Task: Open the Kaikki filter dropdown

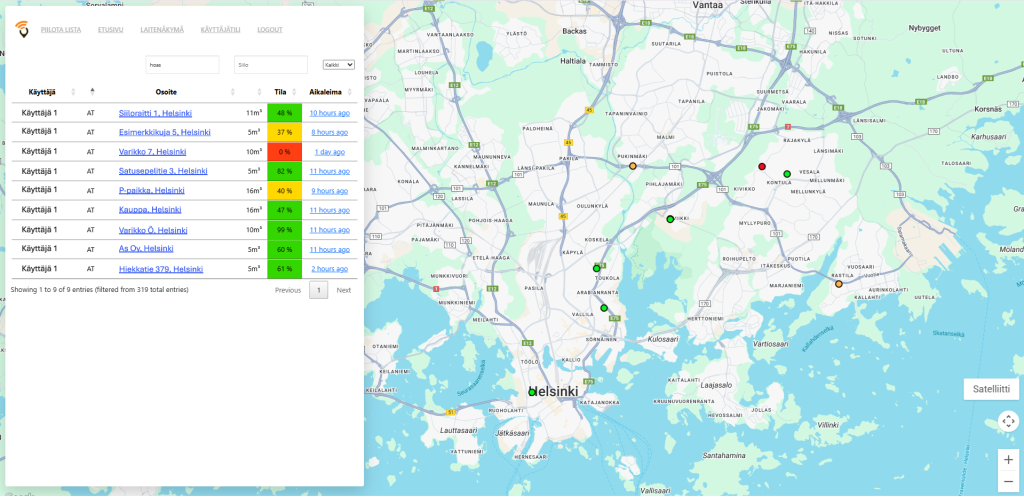Action: [x=338, y=65]
